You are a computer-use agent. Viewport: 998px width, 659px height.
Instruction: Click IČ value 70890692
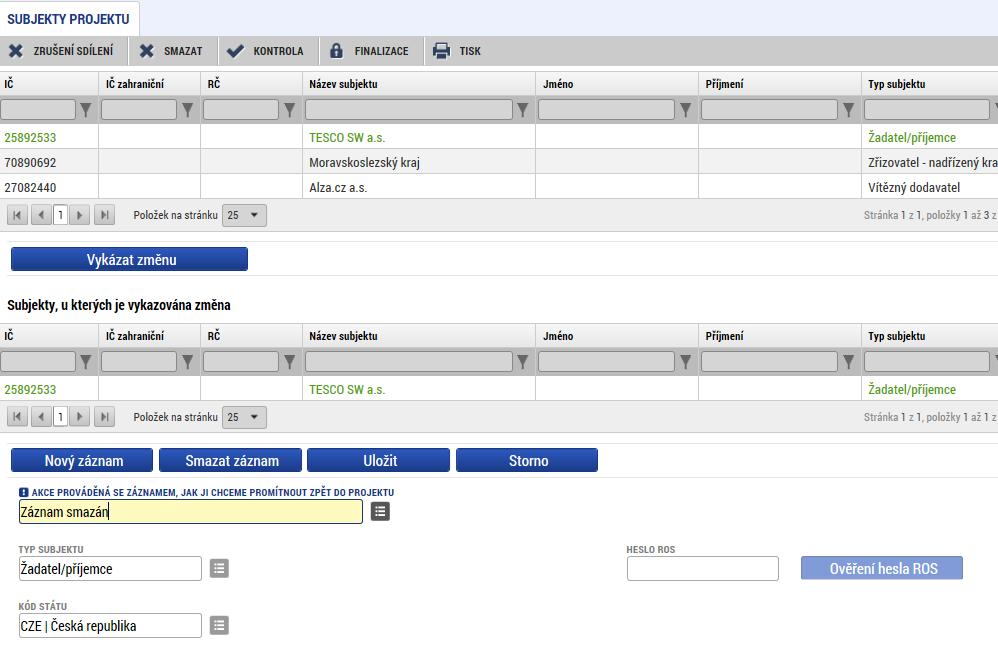(30, 162)
